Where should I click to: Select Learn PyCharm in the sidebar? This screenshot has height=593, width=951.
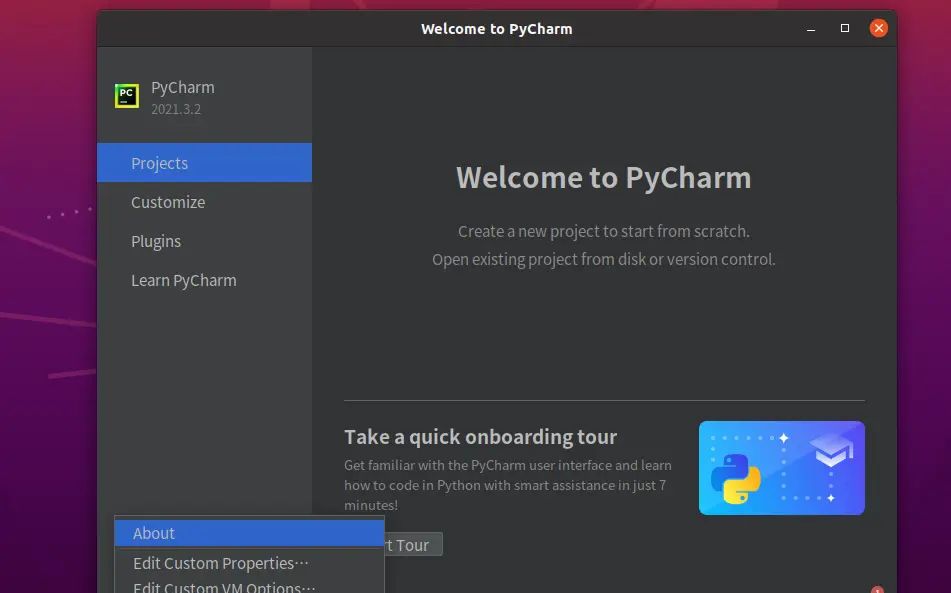(184, 280)
